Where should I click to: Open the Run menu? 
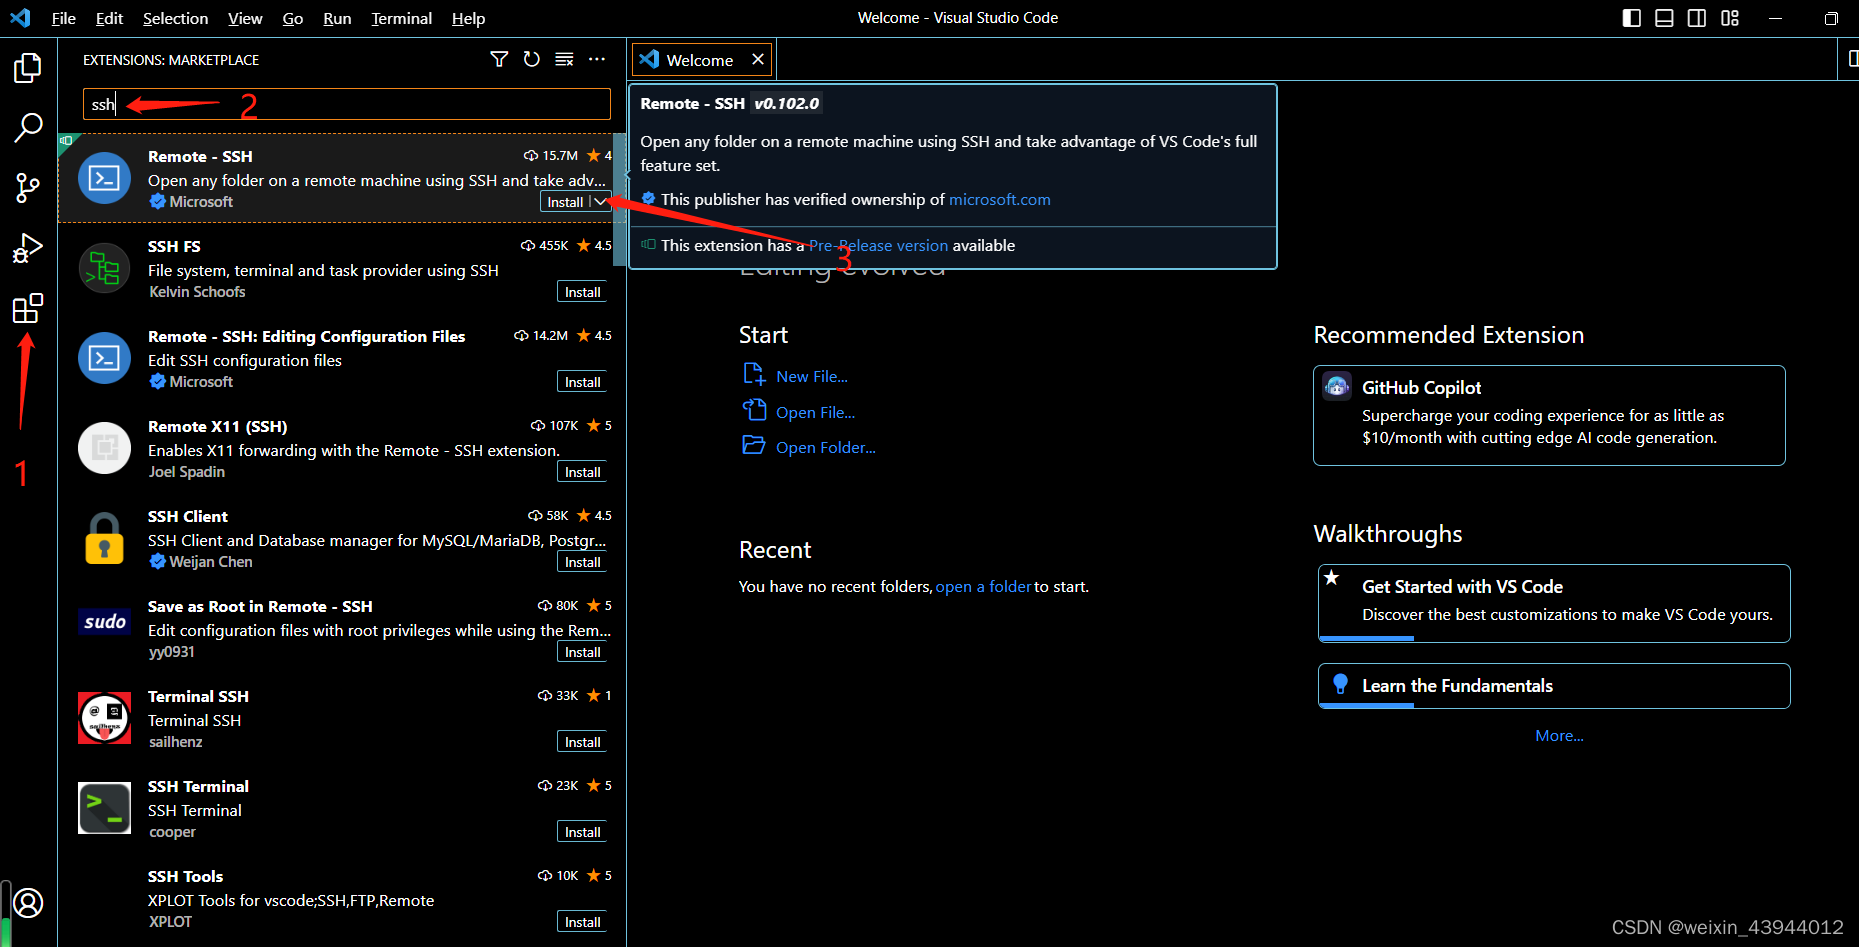pyautogui.click(x=337, y=18)
